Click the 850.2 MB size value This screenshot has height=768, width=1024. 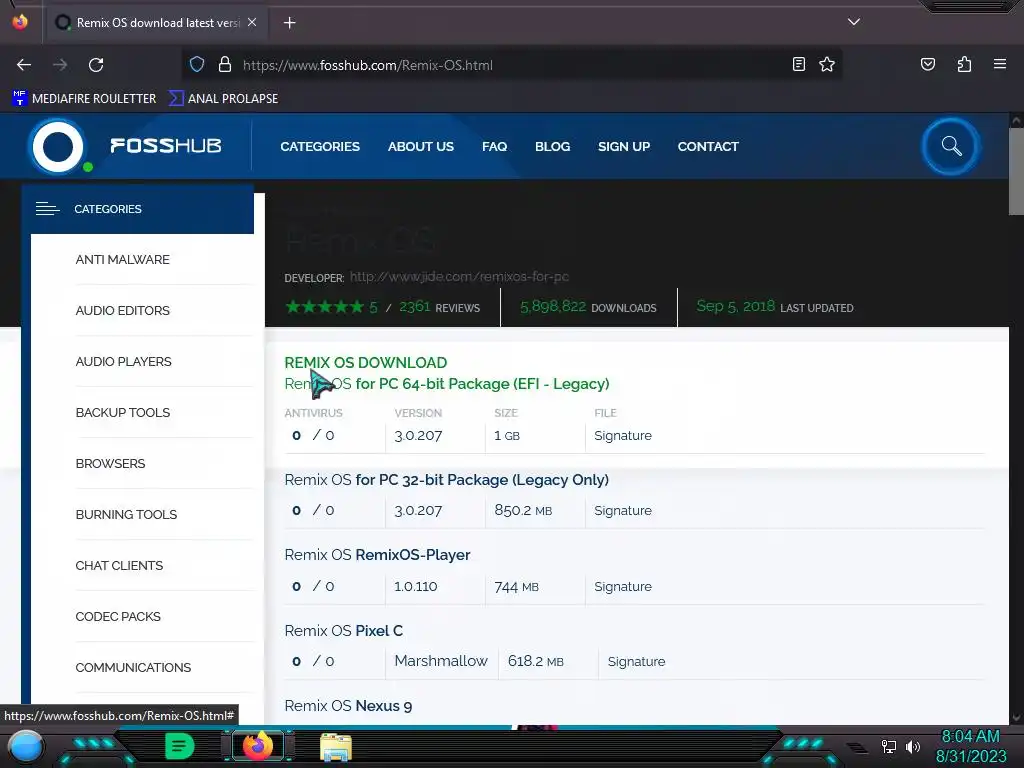coord(523,510)
